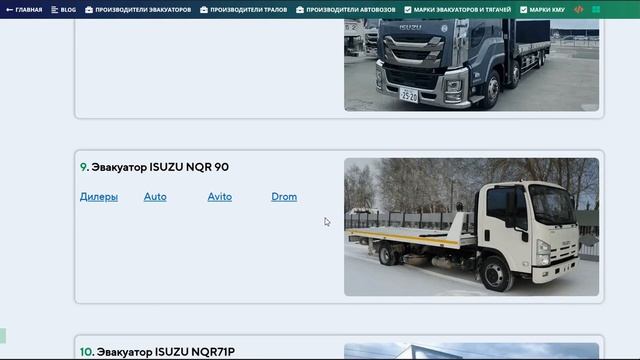Open Дилеры link for ISUZU NQR 90
The image size is (640, 360).
[x=99, y=197]
